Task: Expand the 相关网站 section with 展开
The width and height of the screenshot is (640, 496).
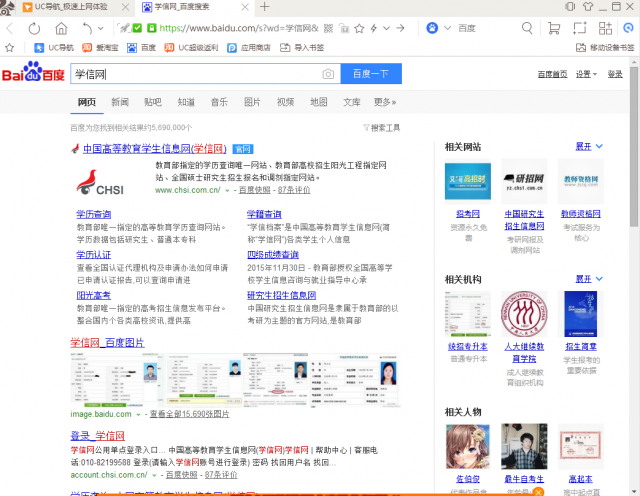Action: [589, 146]
